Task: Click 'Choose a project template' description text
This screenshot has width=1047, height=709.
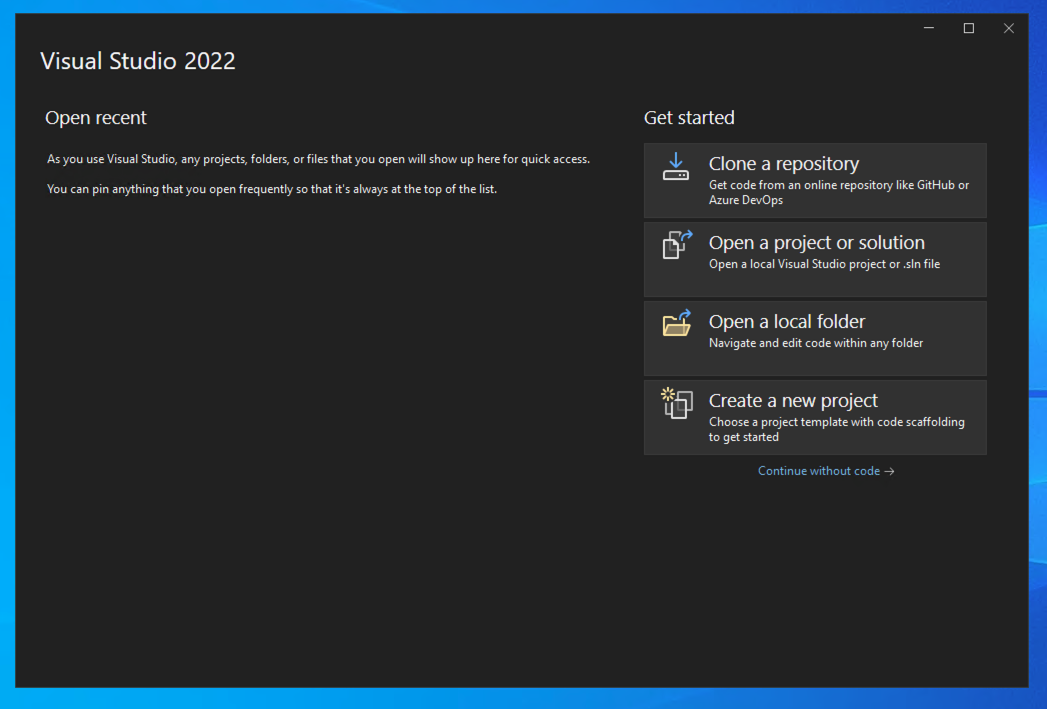Action: 837,429
